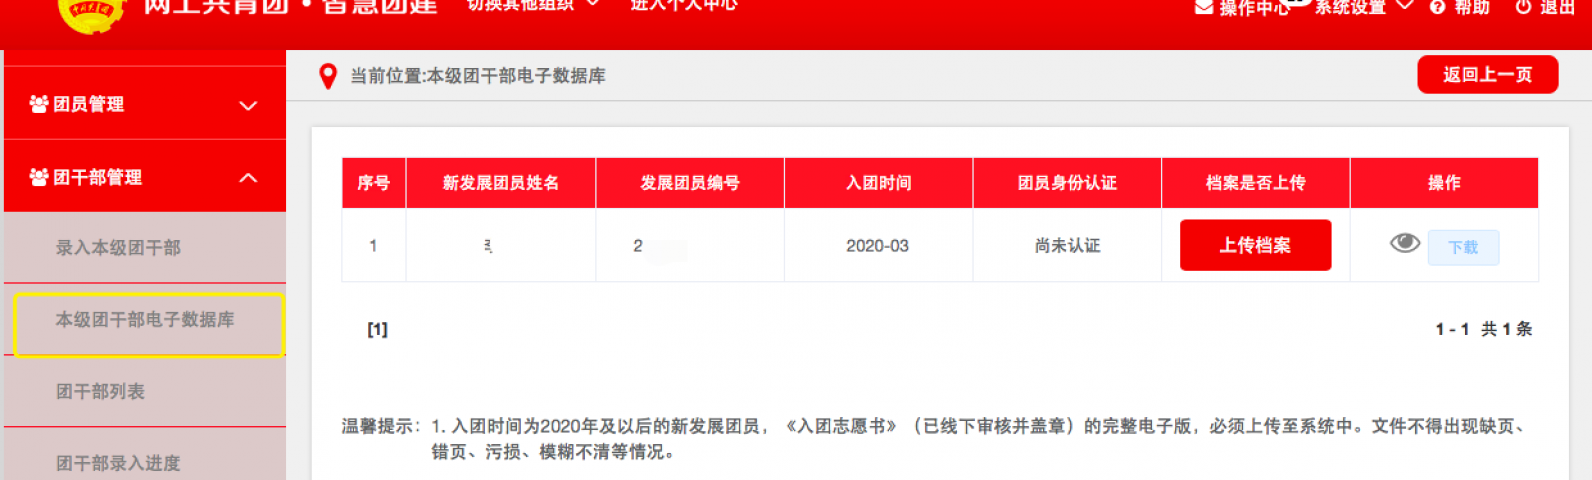This screenshot has width=1592, height=480.
Task: Click the 返回上一页 button
Action: pyautogui.click(x=1487, y=75)
